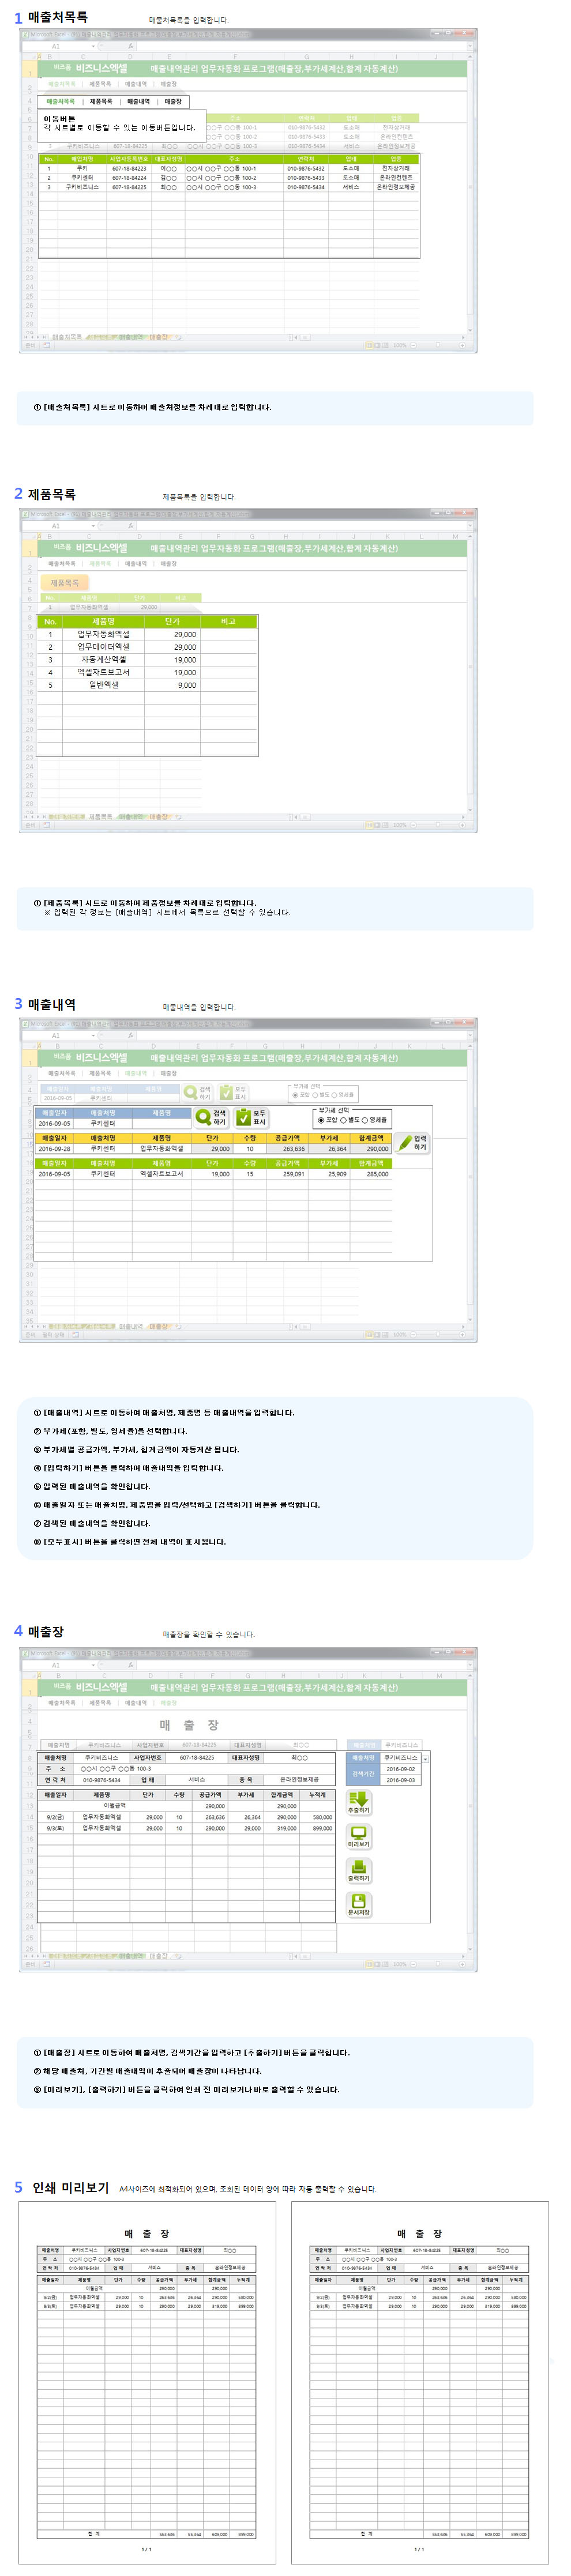Click 19,000 price for 엑셀차트보고서 row

173,673
